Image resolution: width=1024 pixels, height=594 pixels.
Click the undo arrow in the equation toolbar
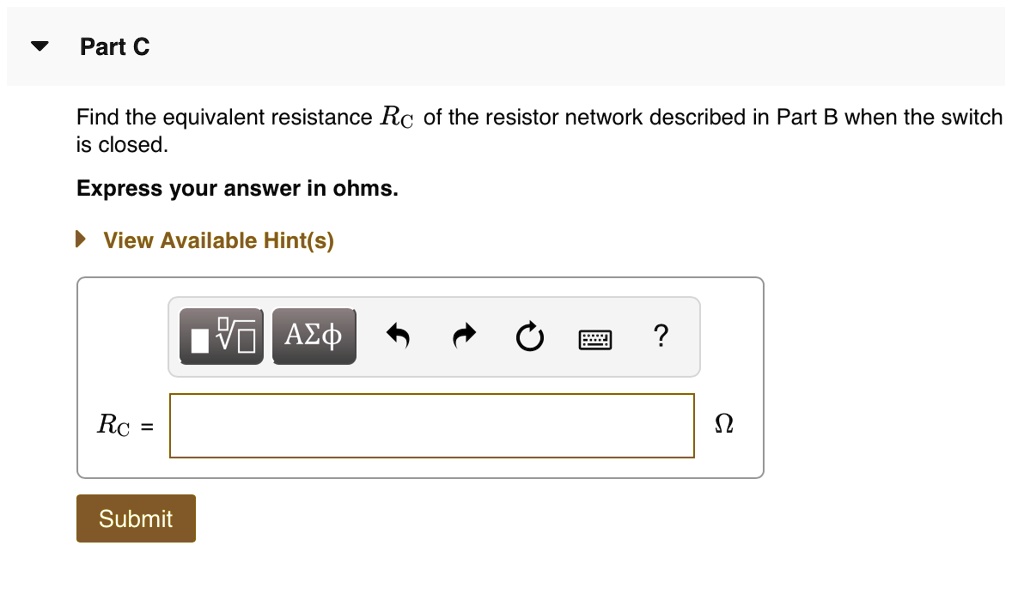click(397, 337)
